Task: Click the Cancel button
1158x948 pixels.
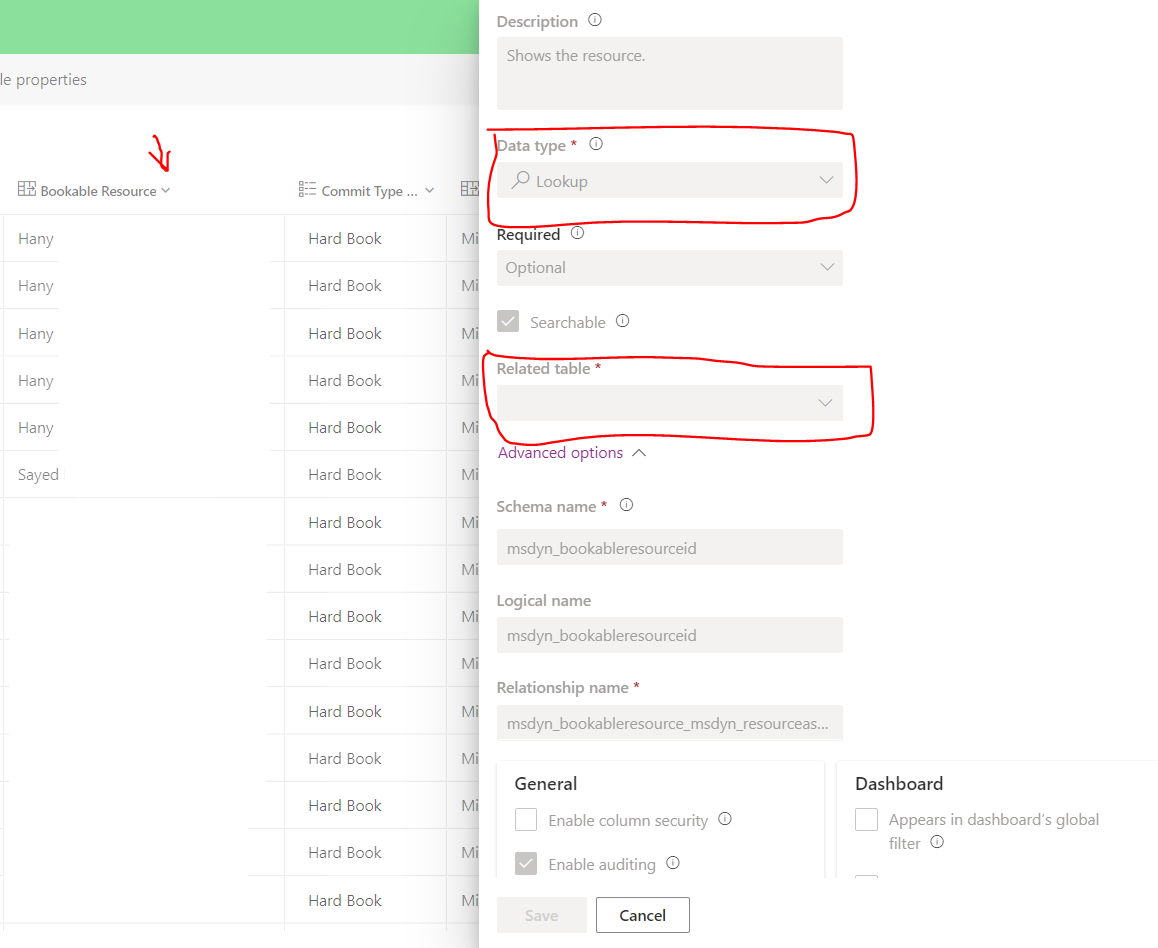Action: (642, 914)
